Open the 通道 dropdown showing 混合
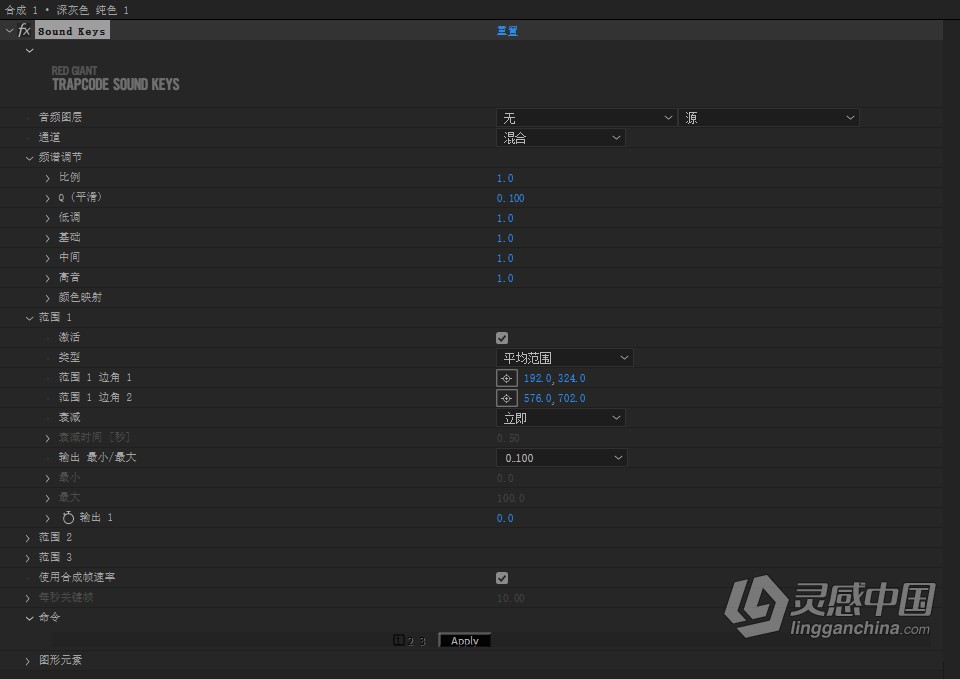 (x=560, y=138)
